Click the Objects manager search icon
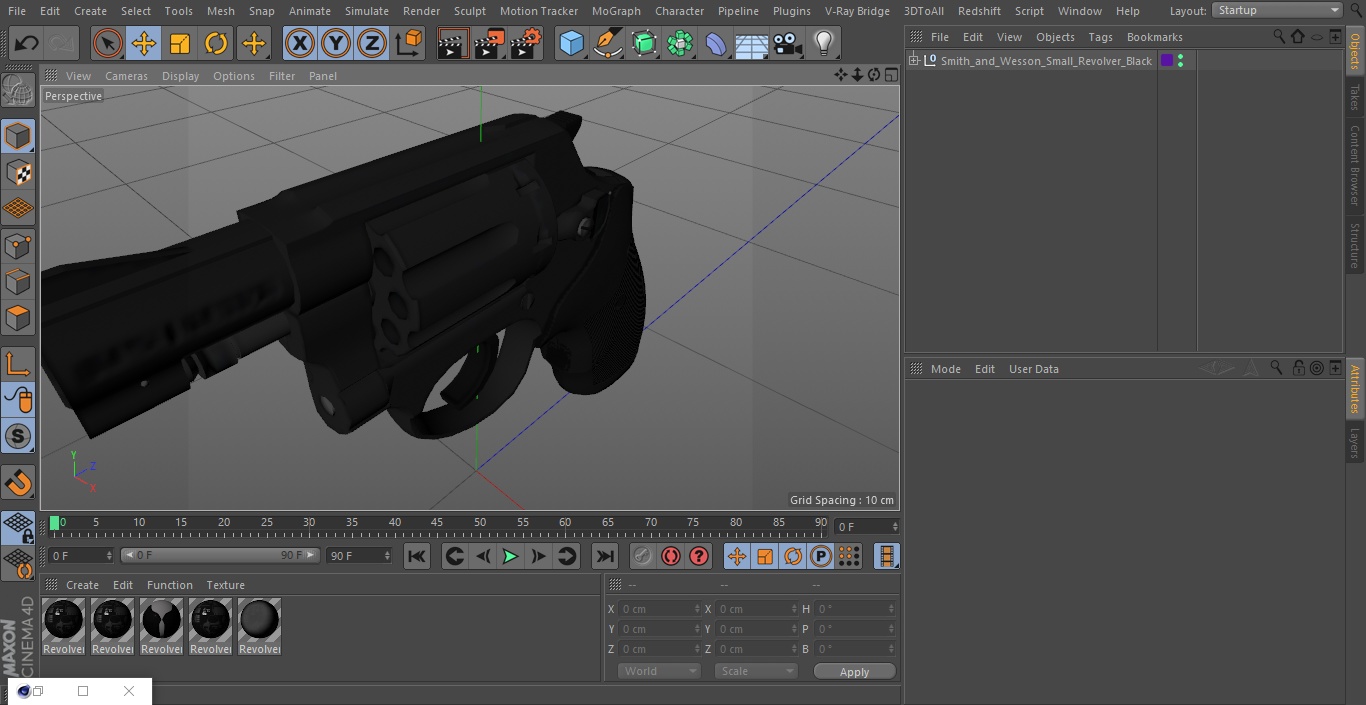1366x705 pixels. click(1278, 36)
